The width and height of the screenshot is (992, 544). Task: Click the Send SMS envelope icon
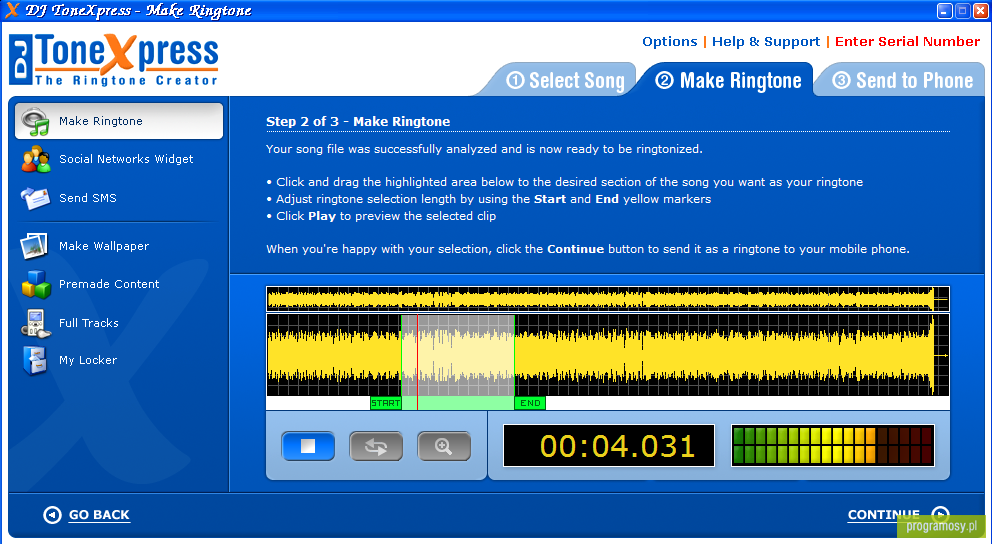pos(35,198)
